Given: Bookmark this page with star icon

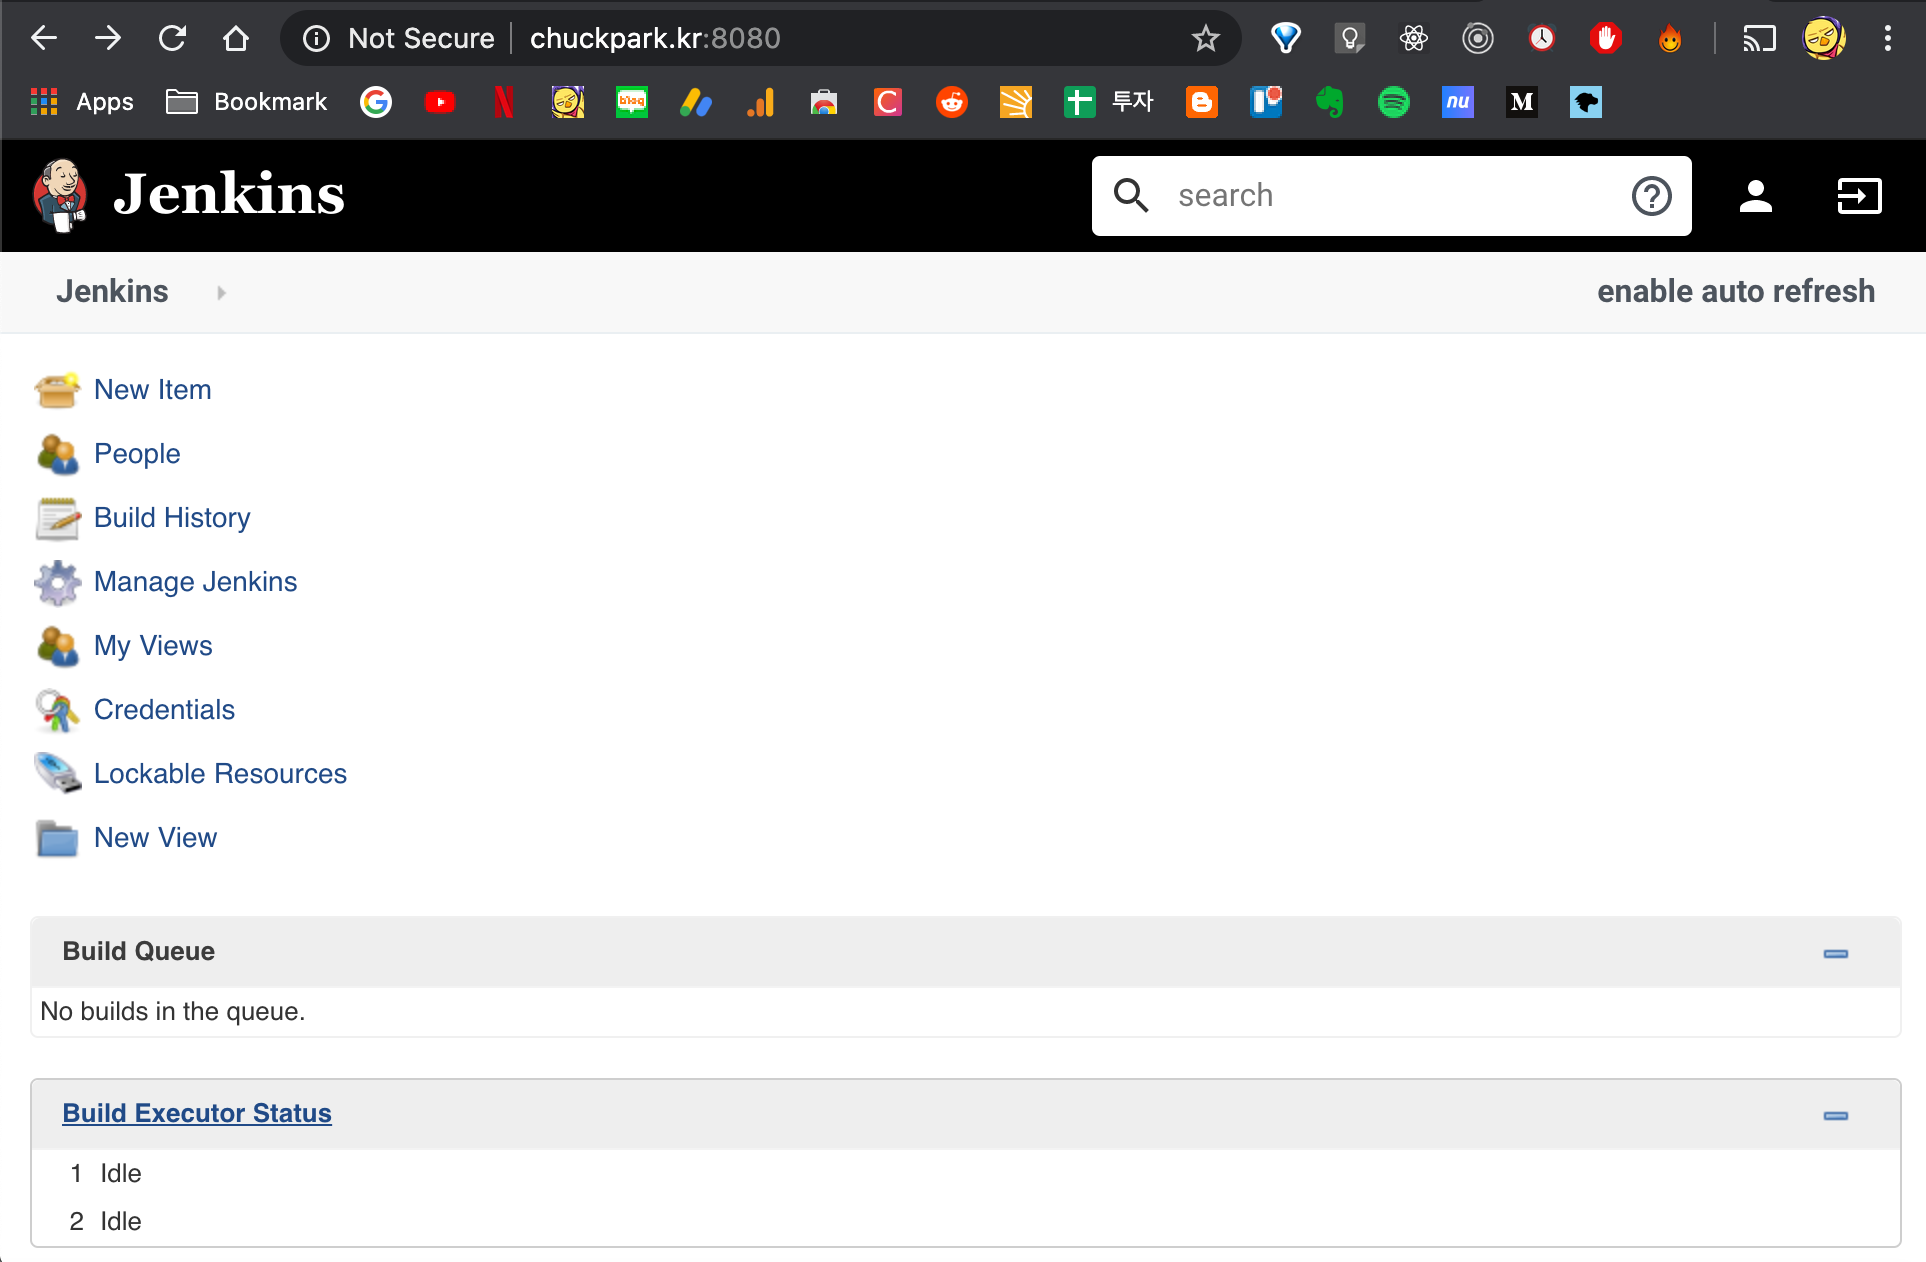Looking at the screenshot, I should 1205,38.
